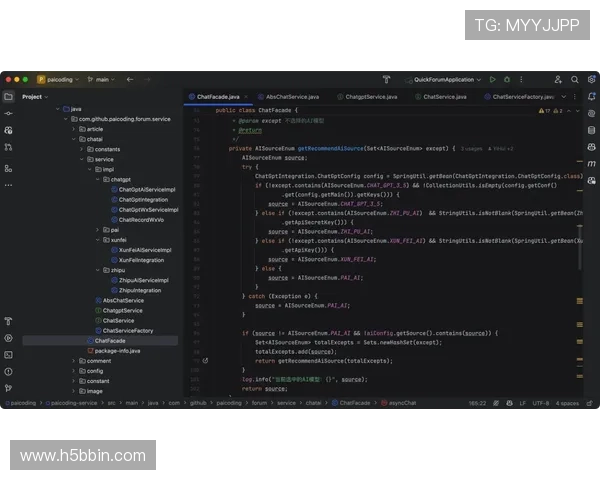600x480 pixels.
Task: Click the UTF-8 encoding in status bar
Action: [x=541, y=403]
